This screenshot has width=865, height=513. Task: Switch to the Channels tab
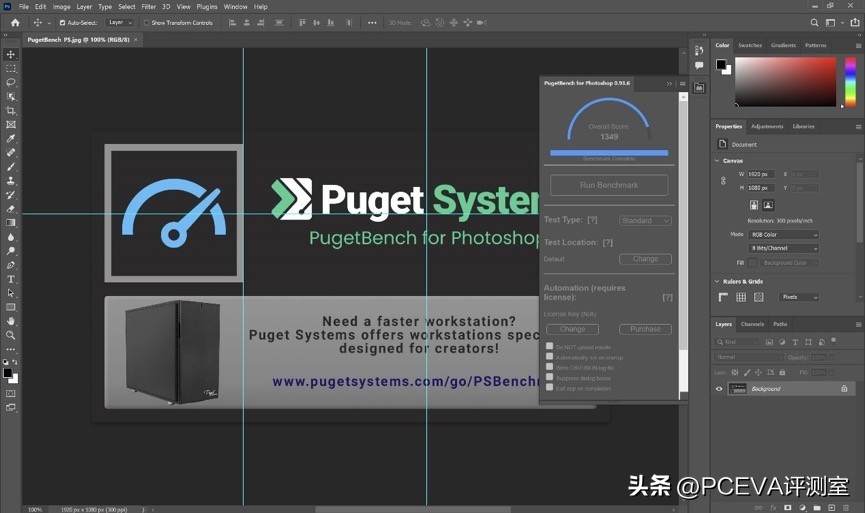coord(752,324)
